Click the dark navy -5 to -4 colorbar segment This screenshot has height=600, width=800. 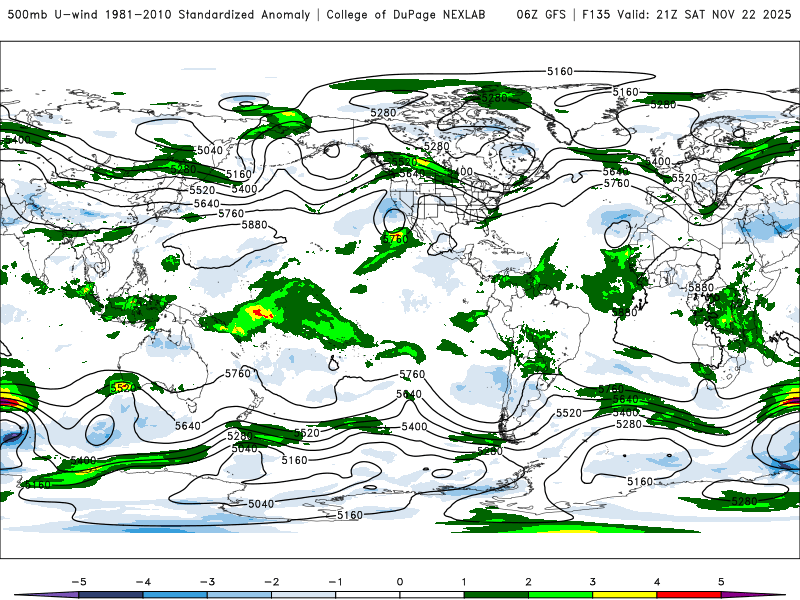pyautogui.click(x=111, y=595)
